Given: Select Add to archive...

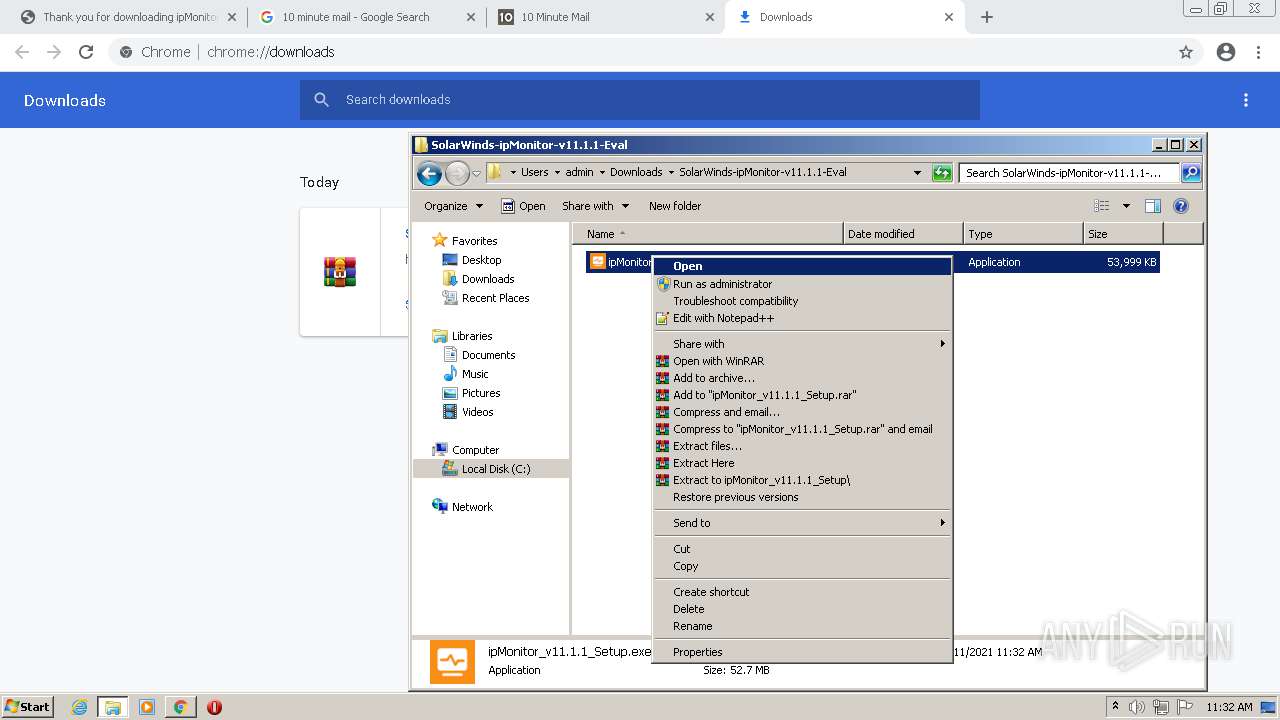Looking at the screenshot, I should [802, 378].
